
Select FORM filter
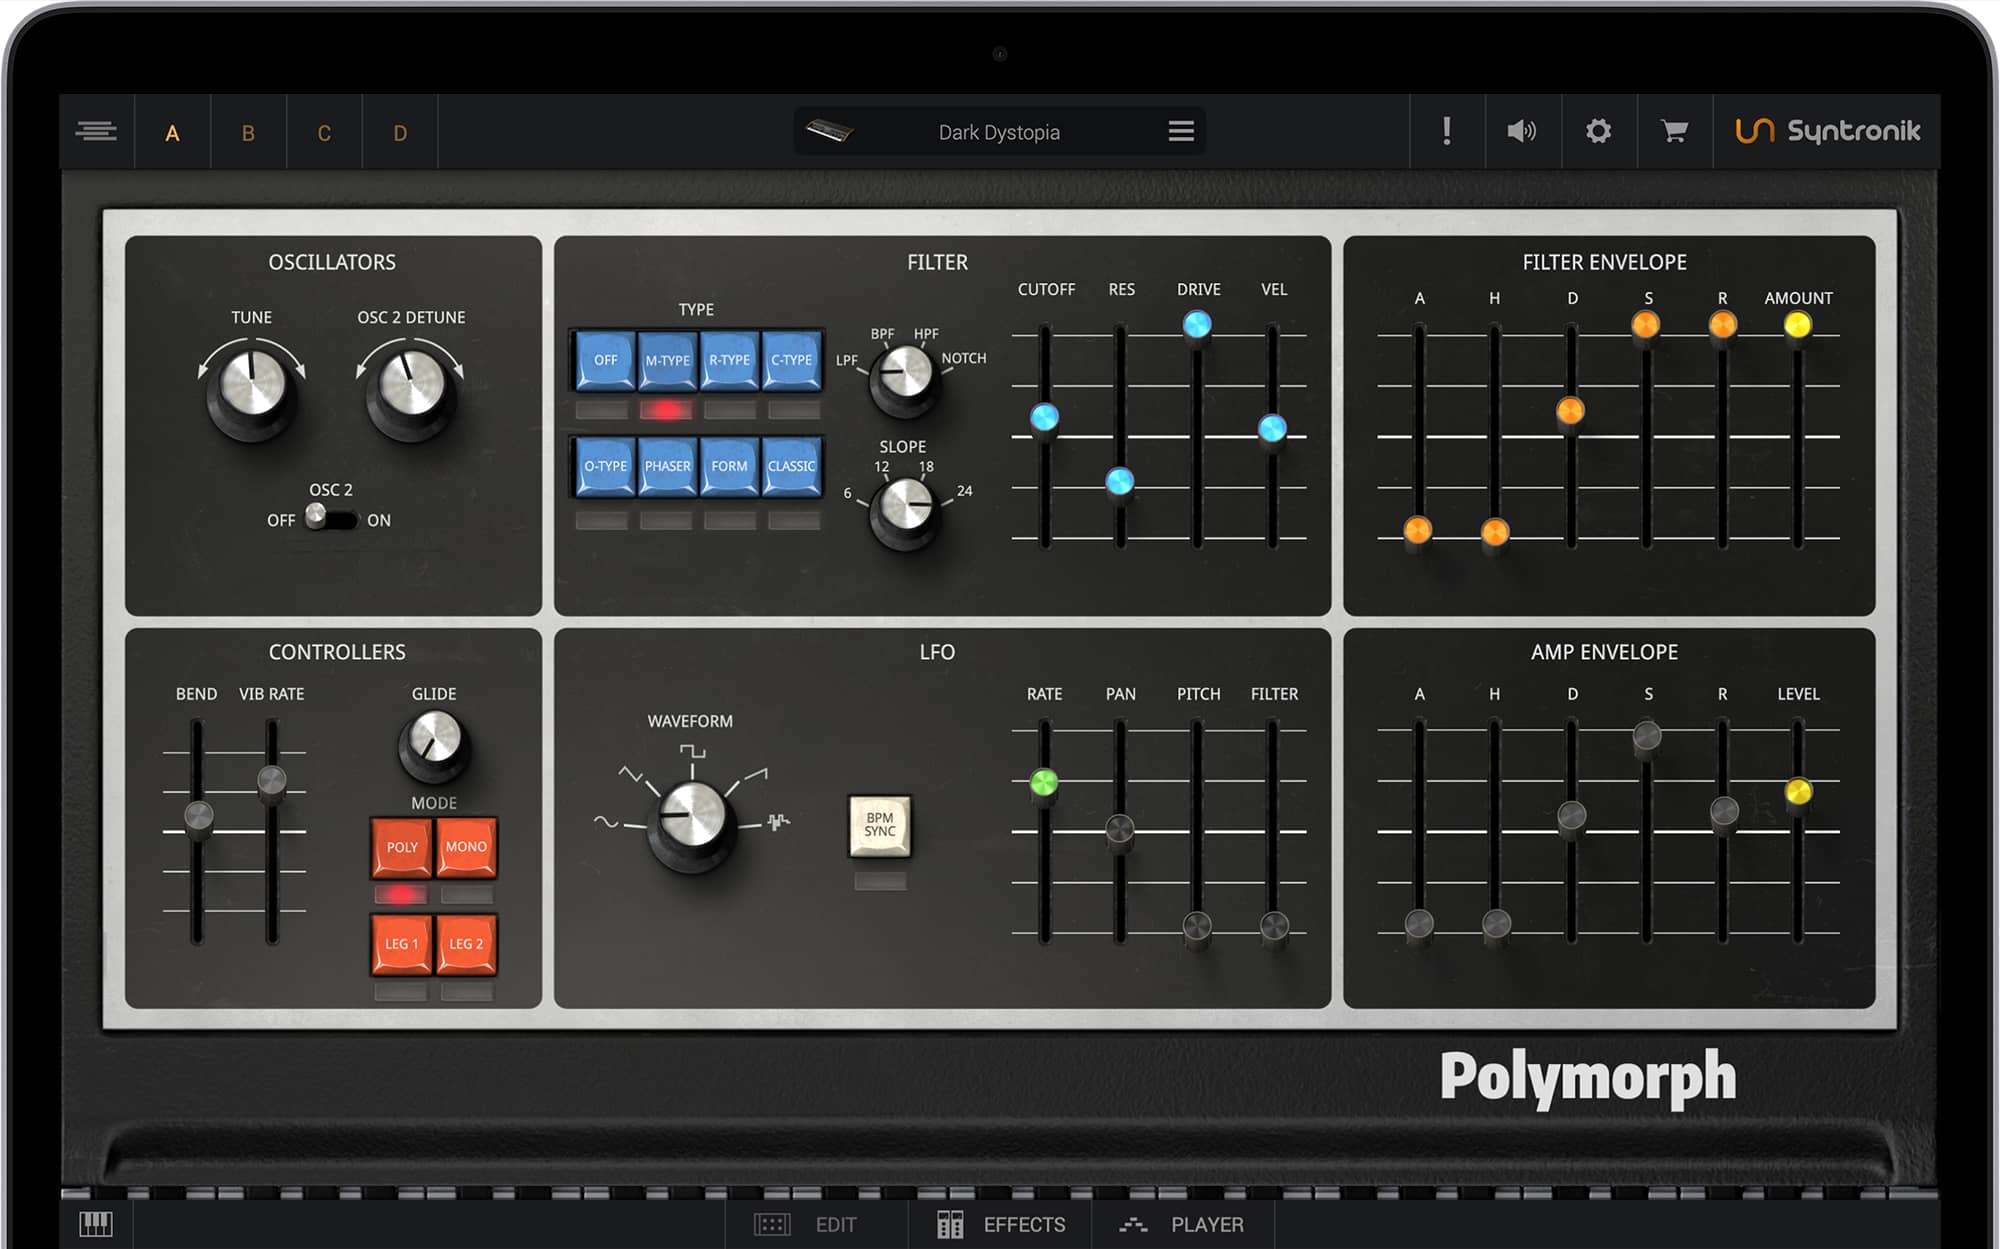click(x=729, y=466)
